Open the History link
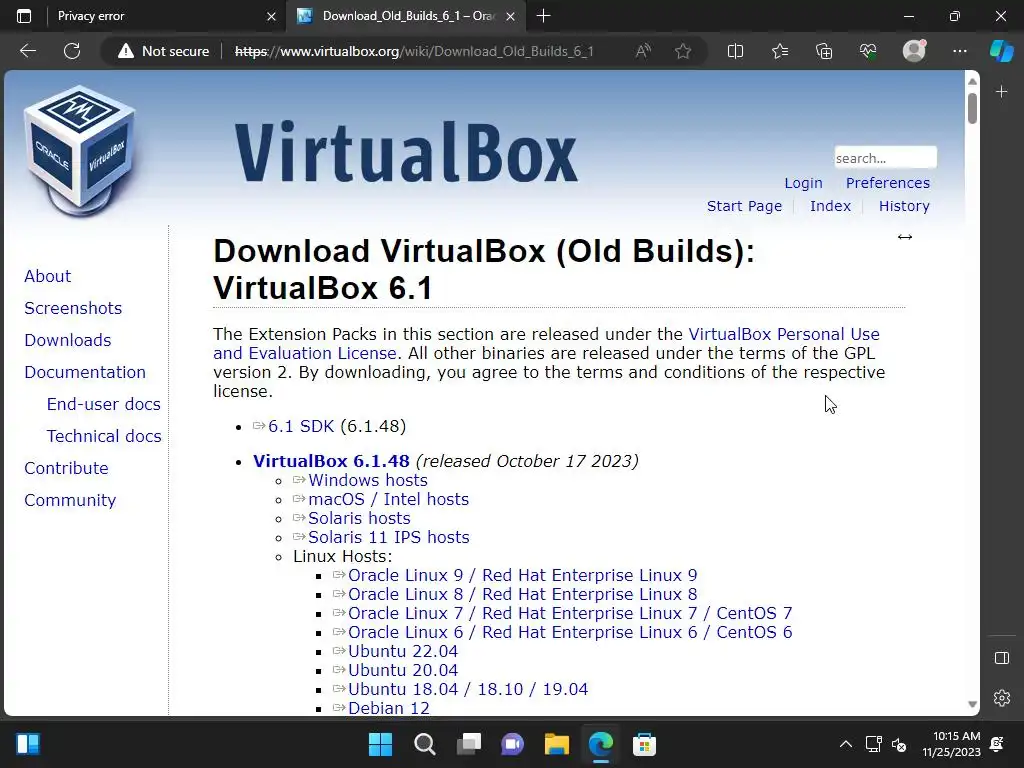This screenshot has height=768, width=1024. pyautogui.click(x=904, y=206)
